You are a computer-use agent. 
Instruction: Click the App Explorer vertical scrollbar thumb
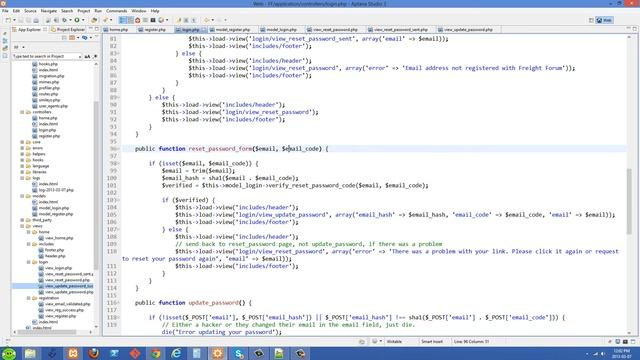[x=96, y=186]
